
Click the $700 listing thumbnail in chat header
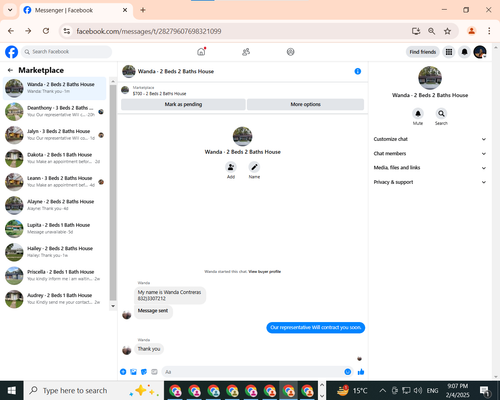tap(125, 90)
